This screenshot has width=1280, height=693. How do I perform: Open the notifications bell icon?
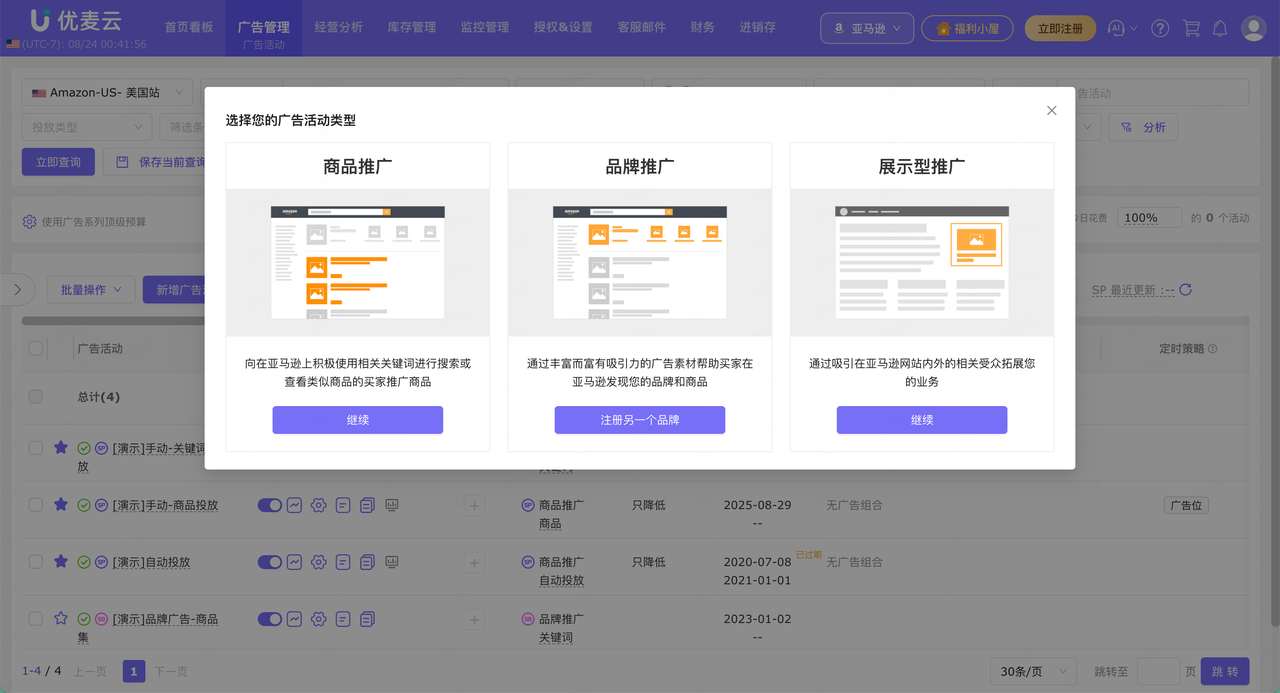(x=1220, y=29)
